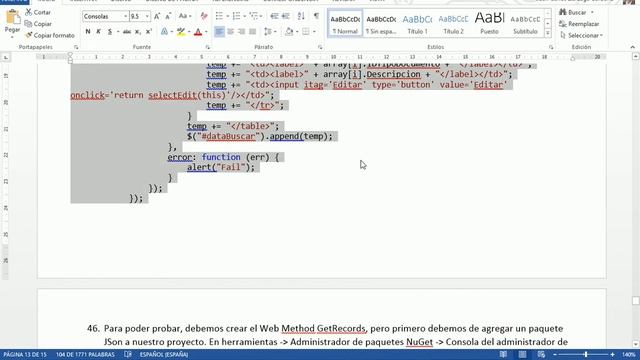
Task: Select center alignment icon
Action: pos(231,31)
